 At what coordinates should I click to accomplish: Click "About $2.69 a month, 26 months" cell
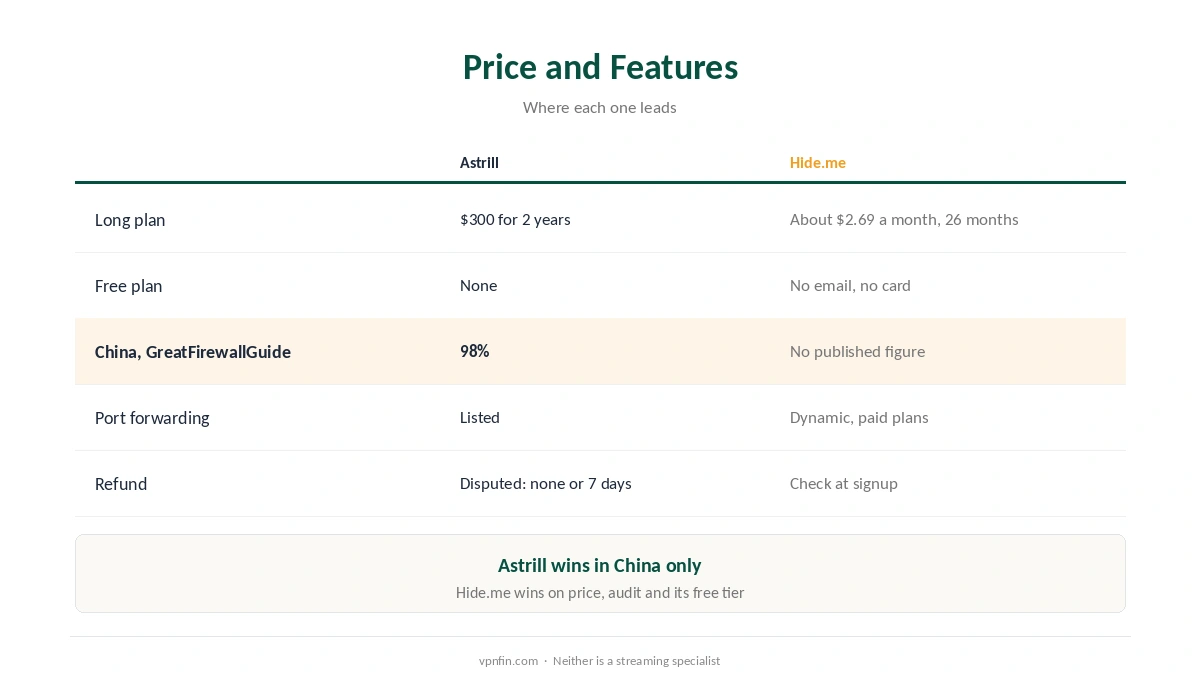click(904, 219)
